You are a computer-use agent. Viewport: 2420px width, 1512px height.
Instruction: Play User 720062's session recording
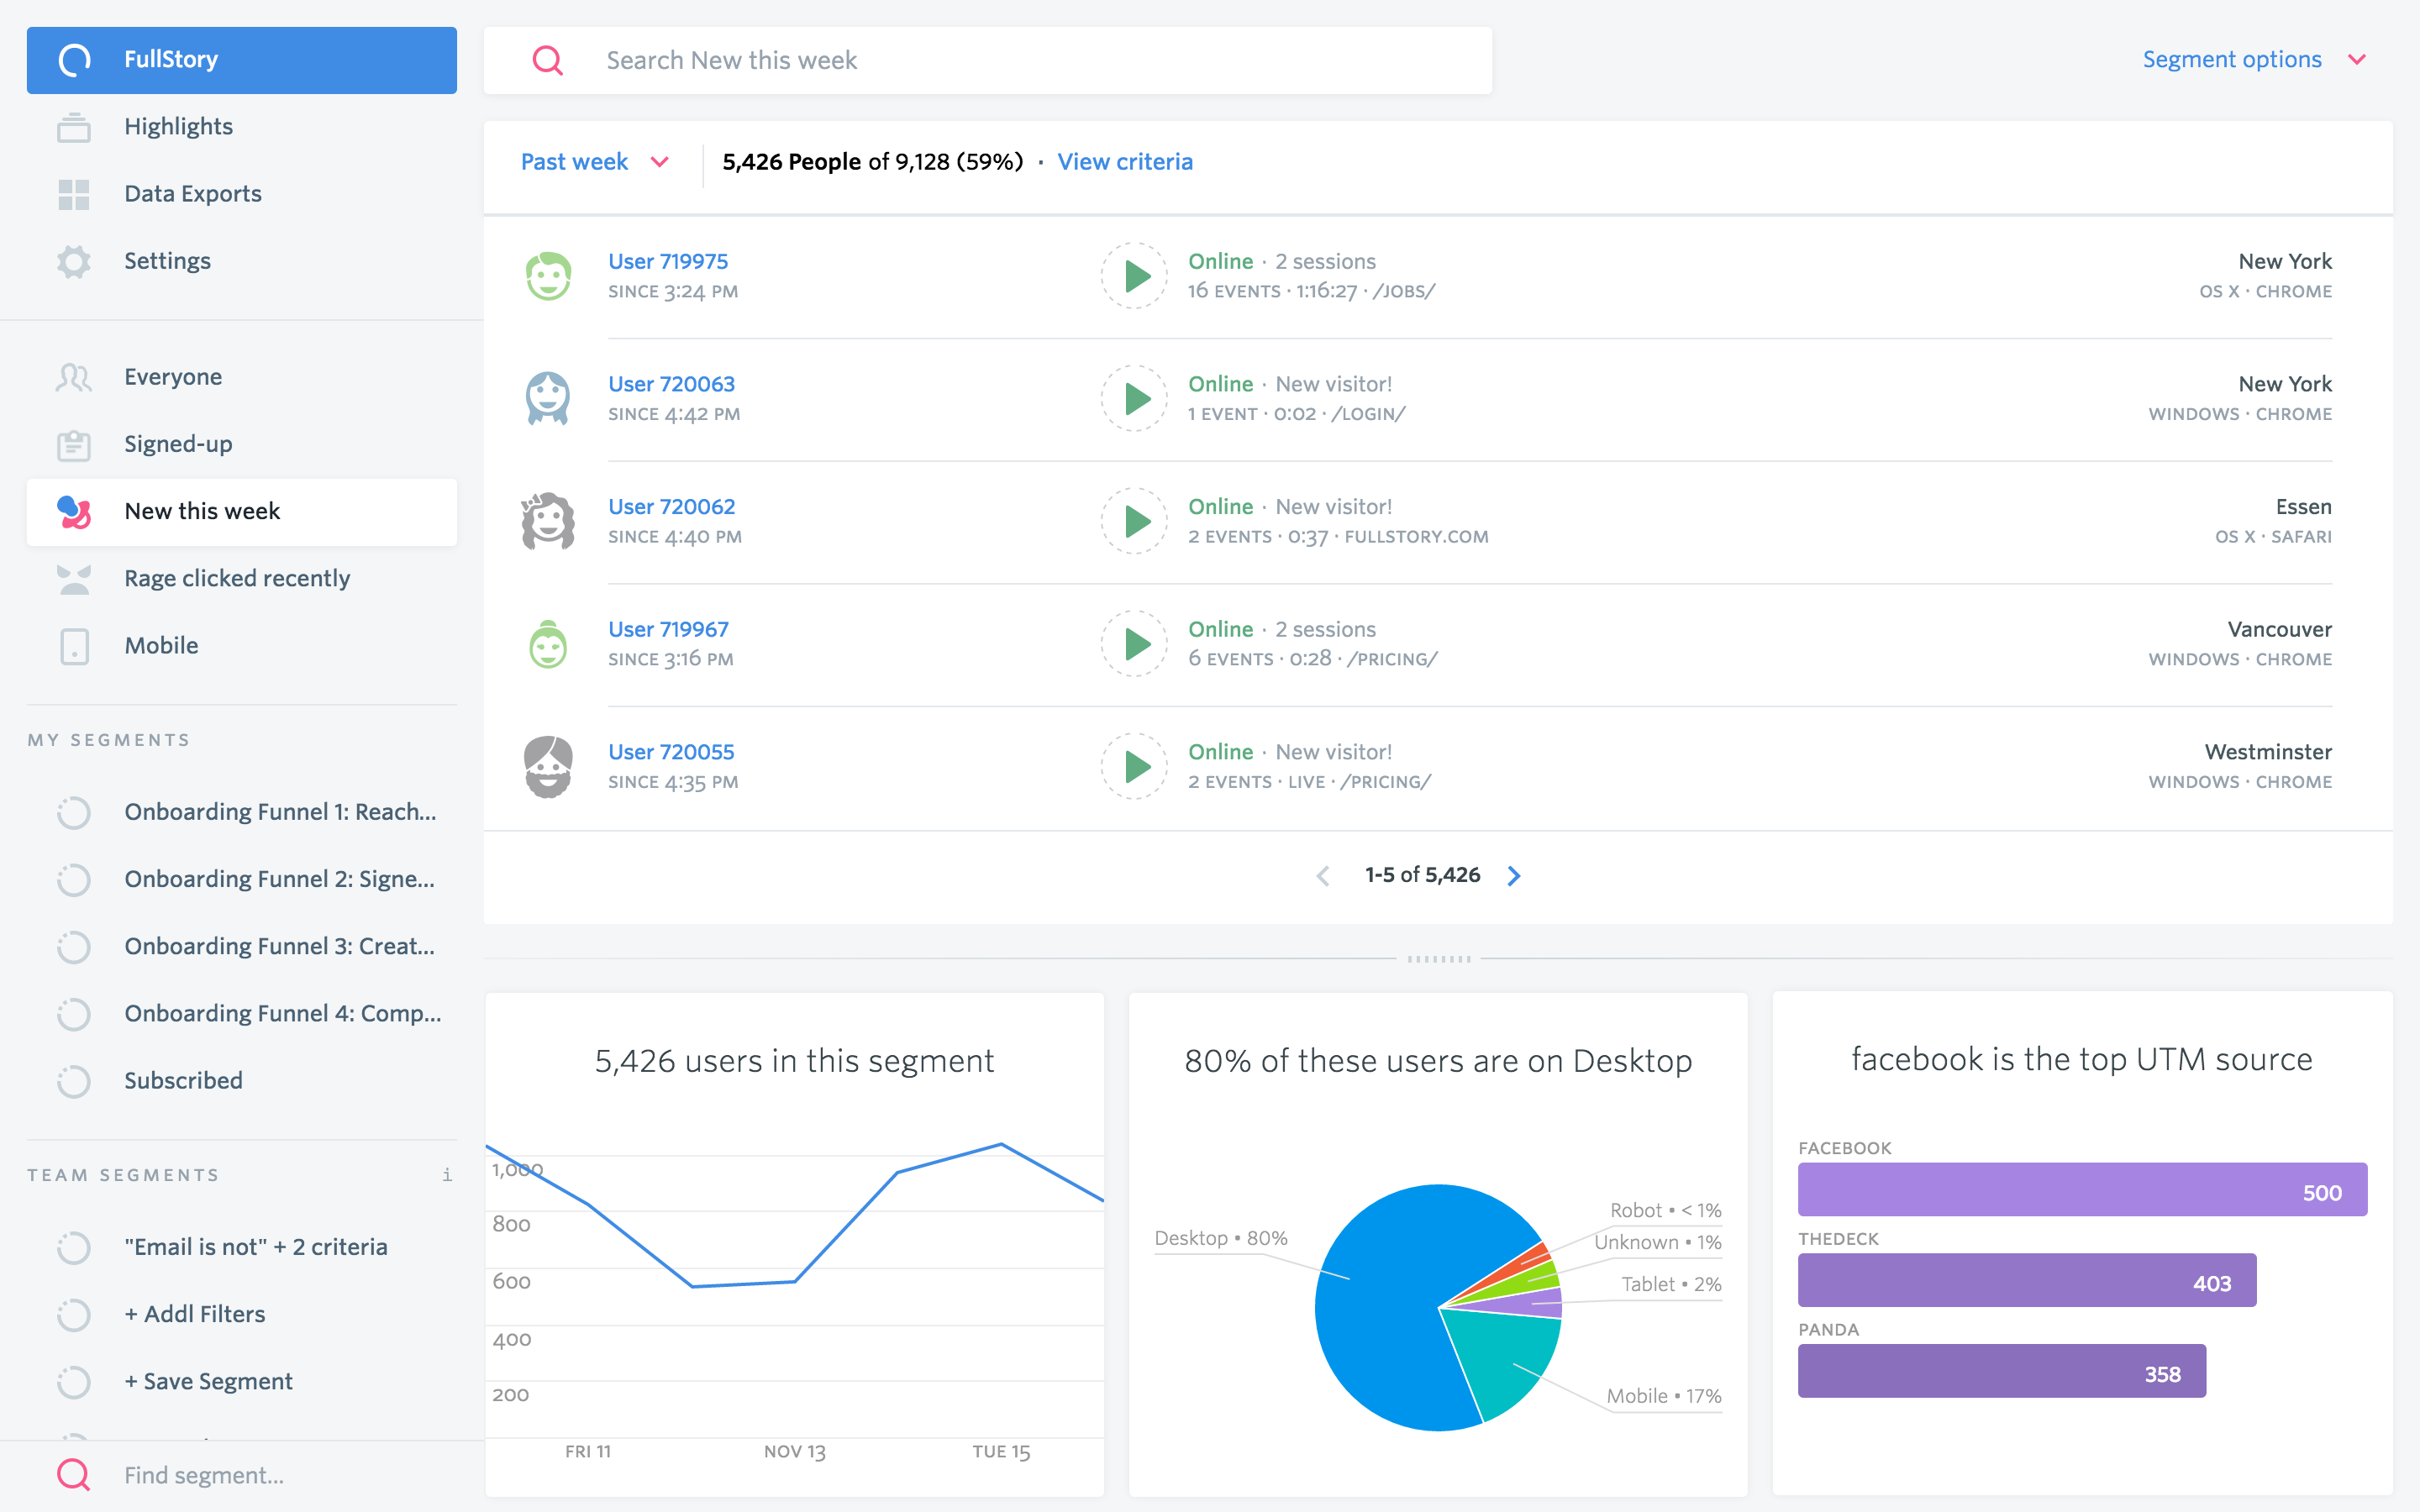tap(1134, 521)
